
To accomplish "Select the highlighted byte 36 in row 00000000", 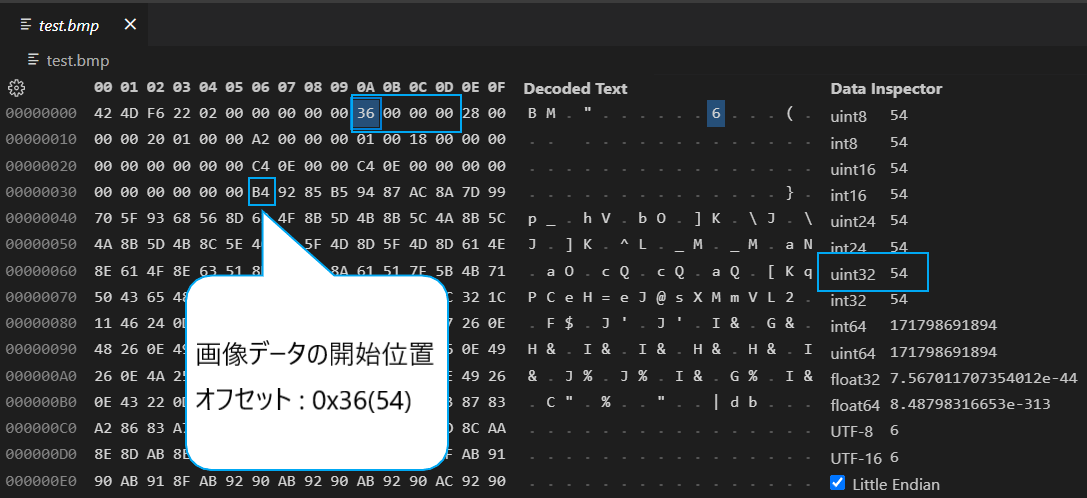I will click(x=366, y=113).
